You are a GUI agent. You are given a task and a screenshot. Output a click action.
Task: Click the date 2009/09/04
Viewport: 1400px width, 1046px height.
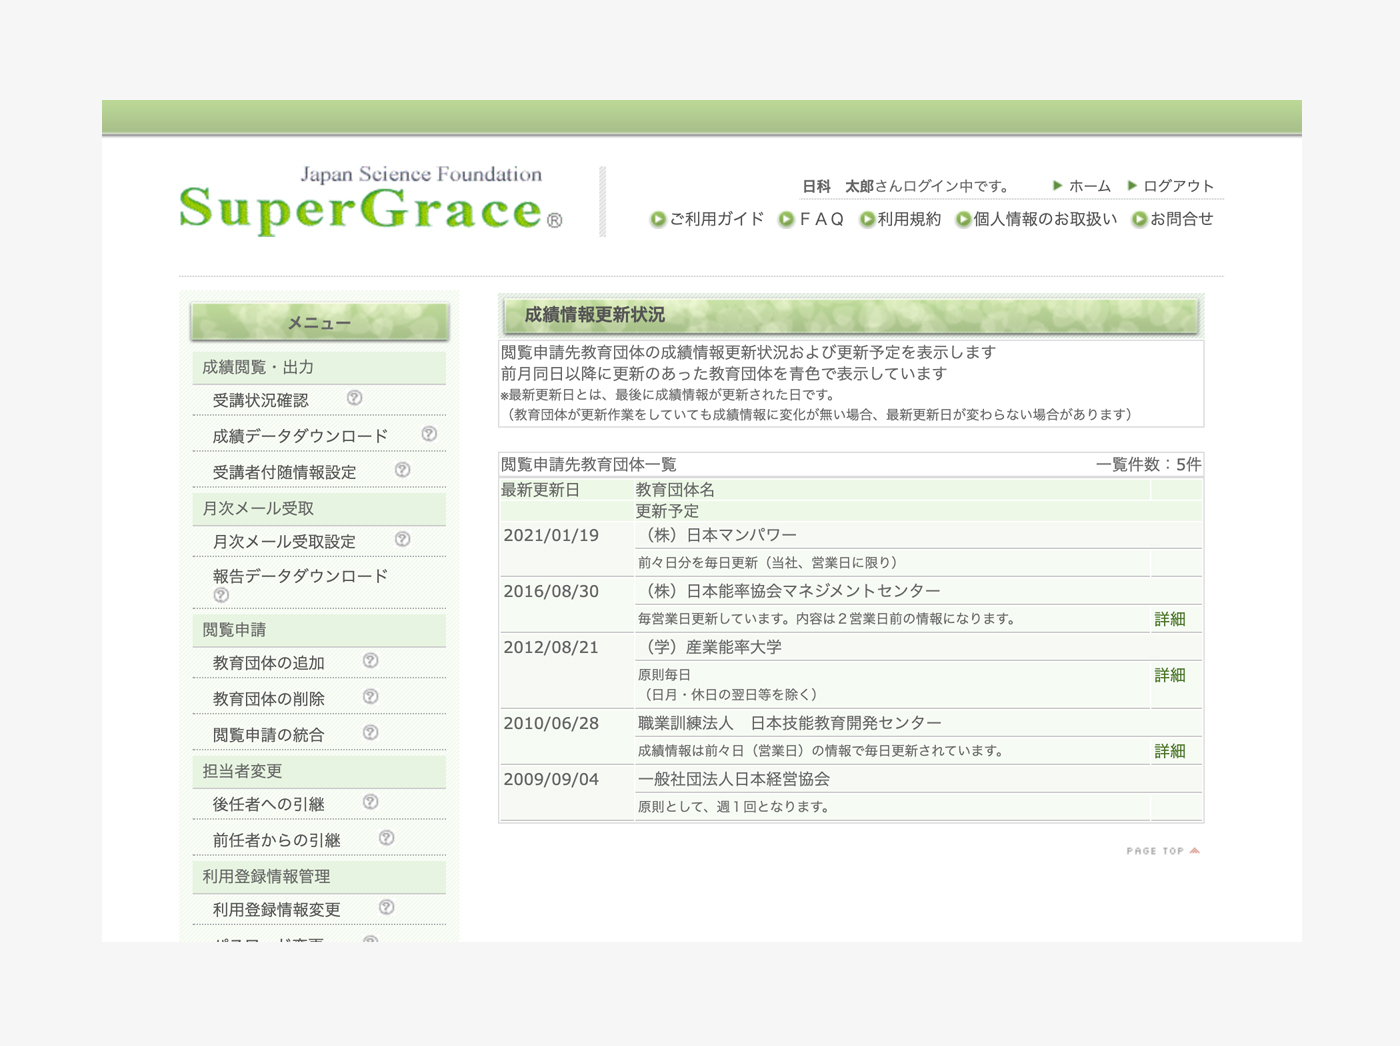click(x=551, y=779)
